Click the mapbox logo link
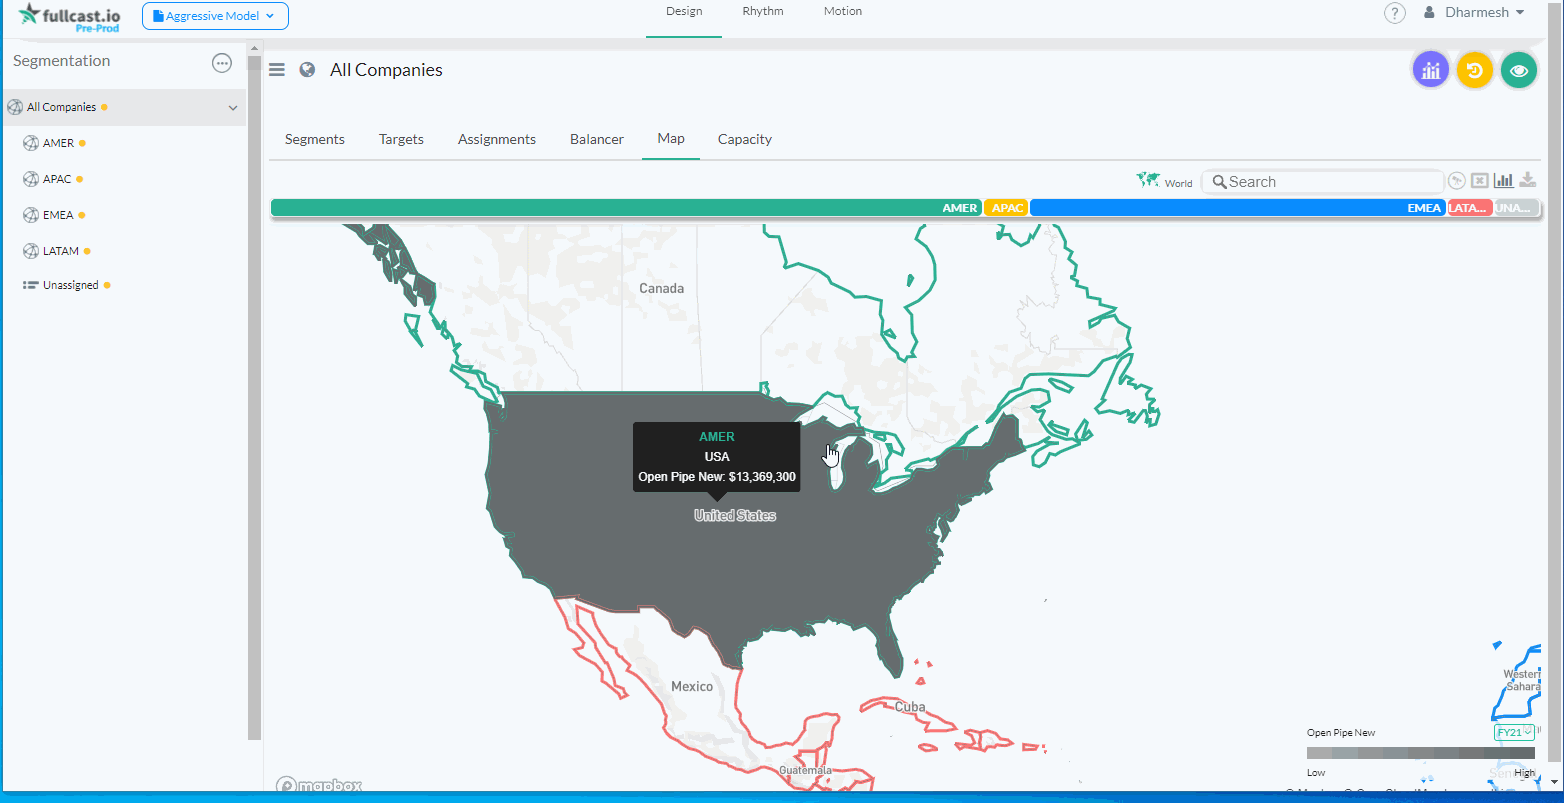 tap(319, 786)
